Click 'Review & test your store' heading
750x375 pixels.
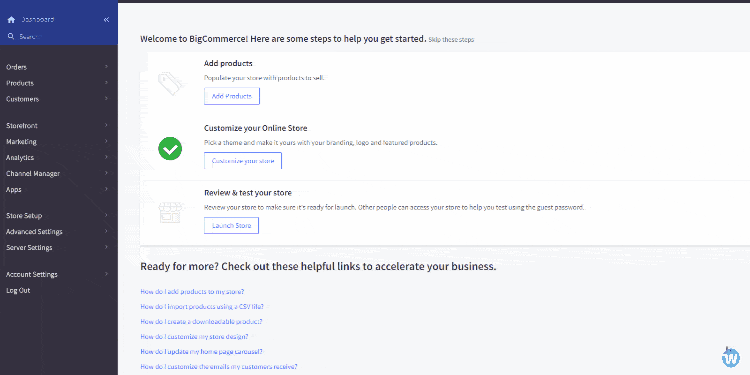click(248, 193)
